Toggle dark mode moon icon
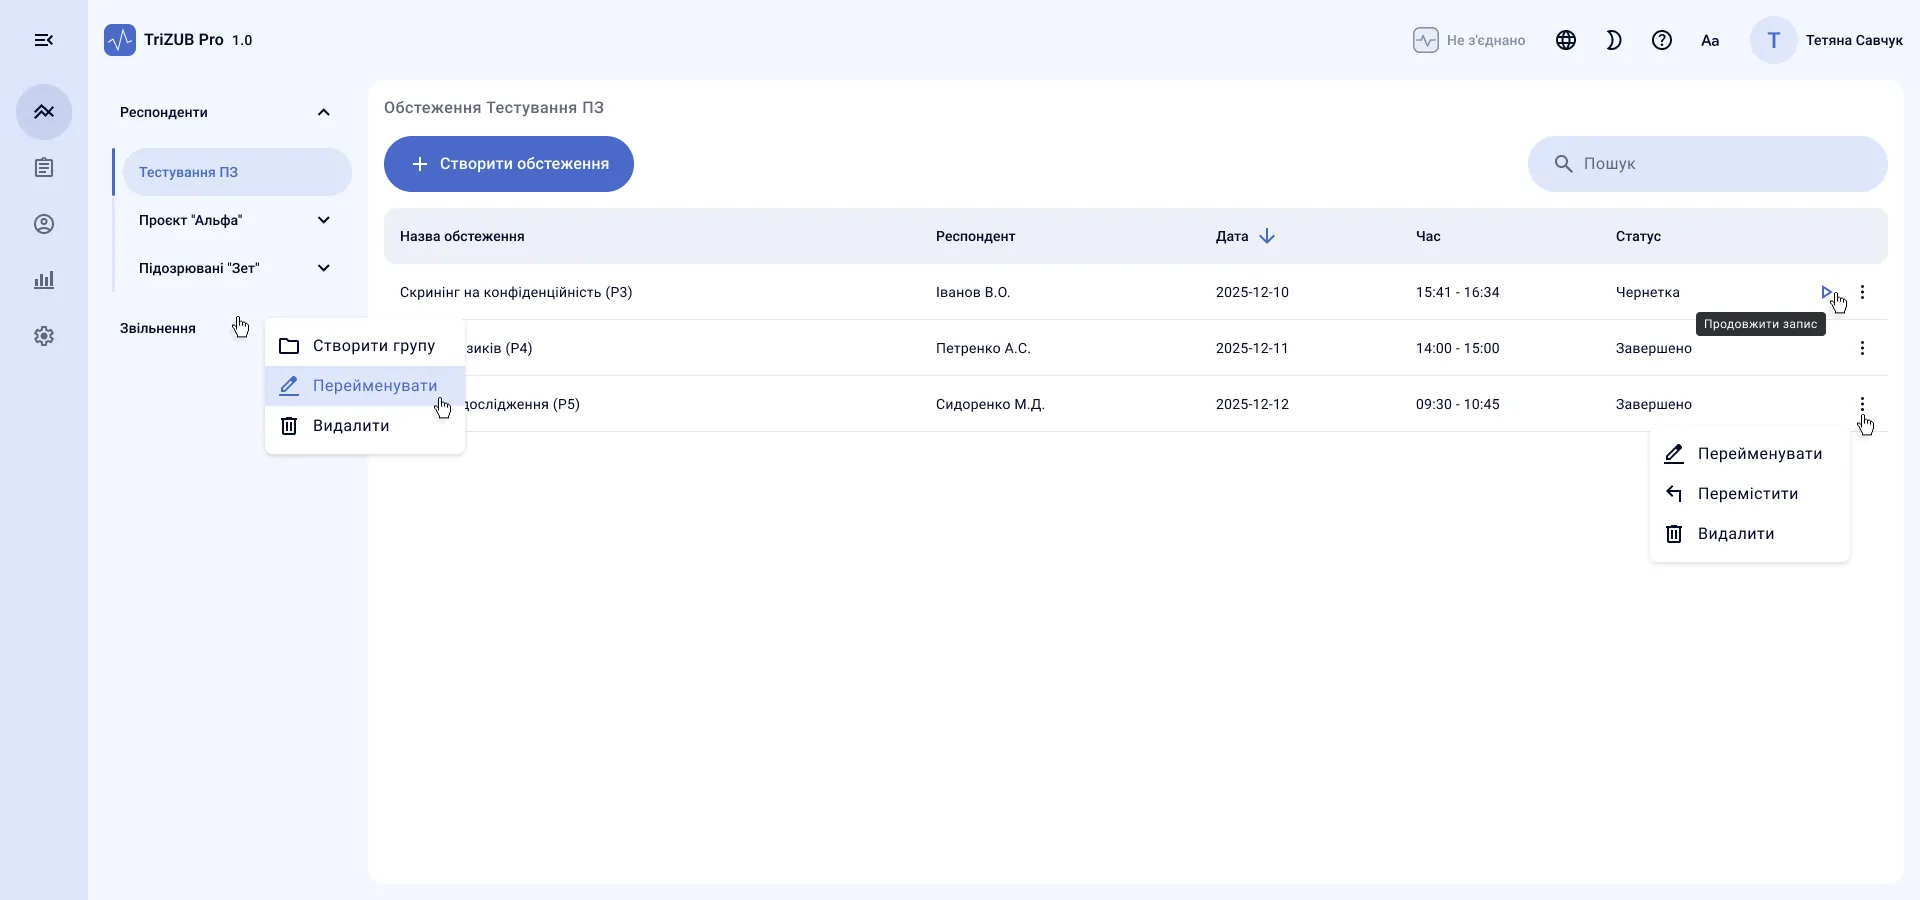The width and height of the screenshot is (1920, 900). [x=1614, y=40]
